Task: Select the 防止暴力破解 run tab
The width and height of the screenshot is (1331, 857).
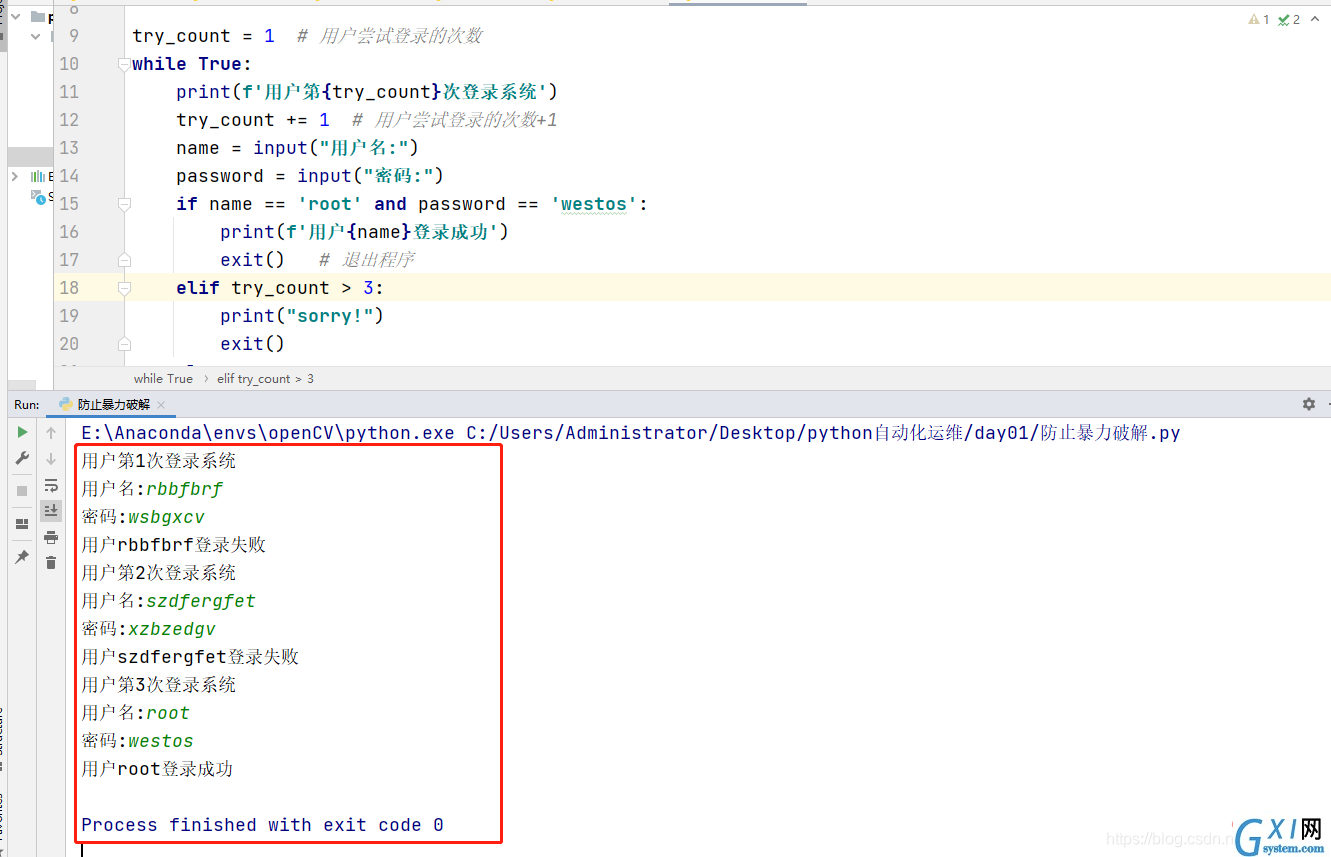Action: 111,405
